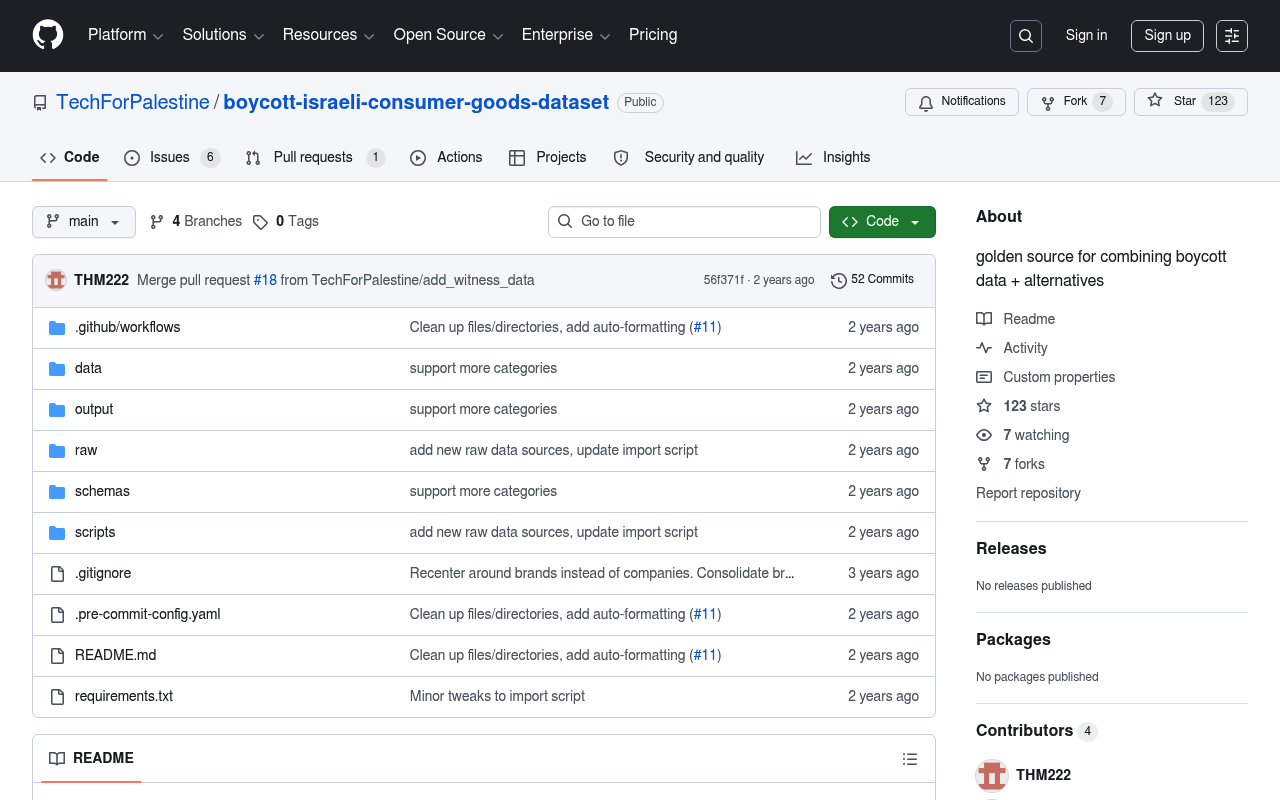Open the scripts folder
Viewport: 1280px width, 800px height.
click(x=95, y=532)
